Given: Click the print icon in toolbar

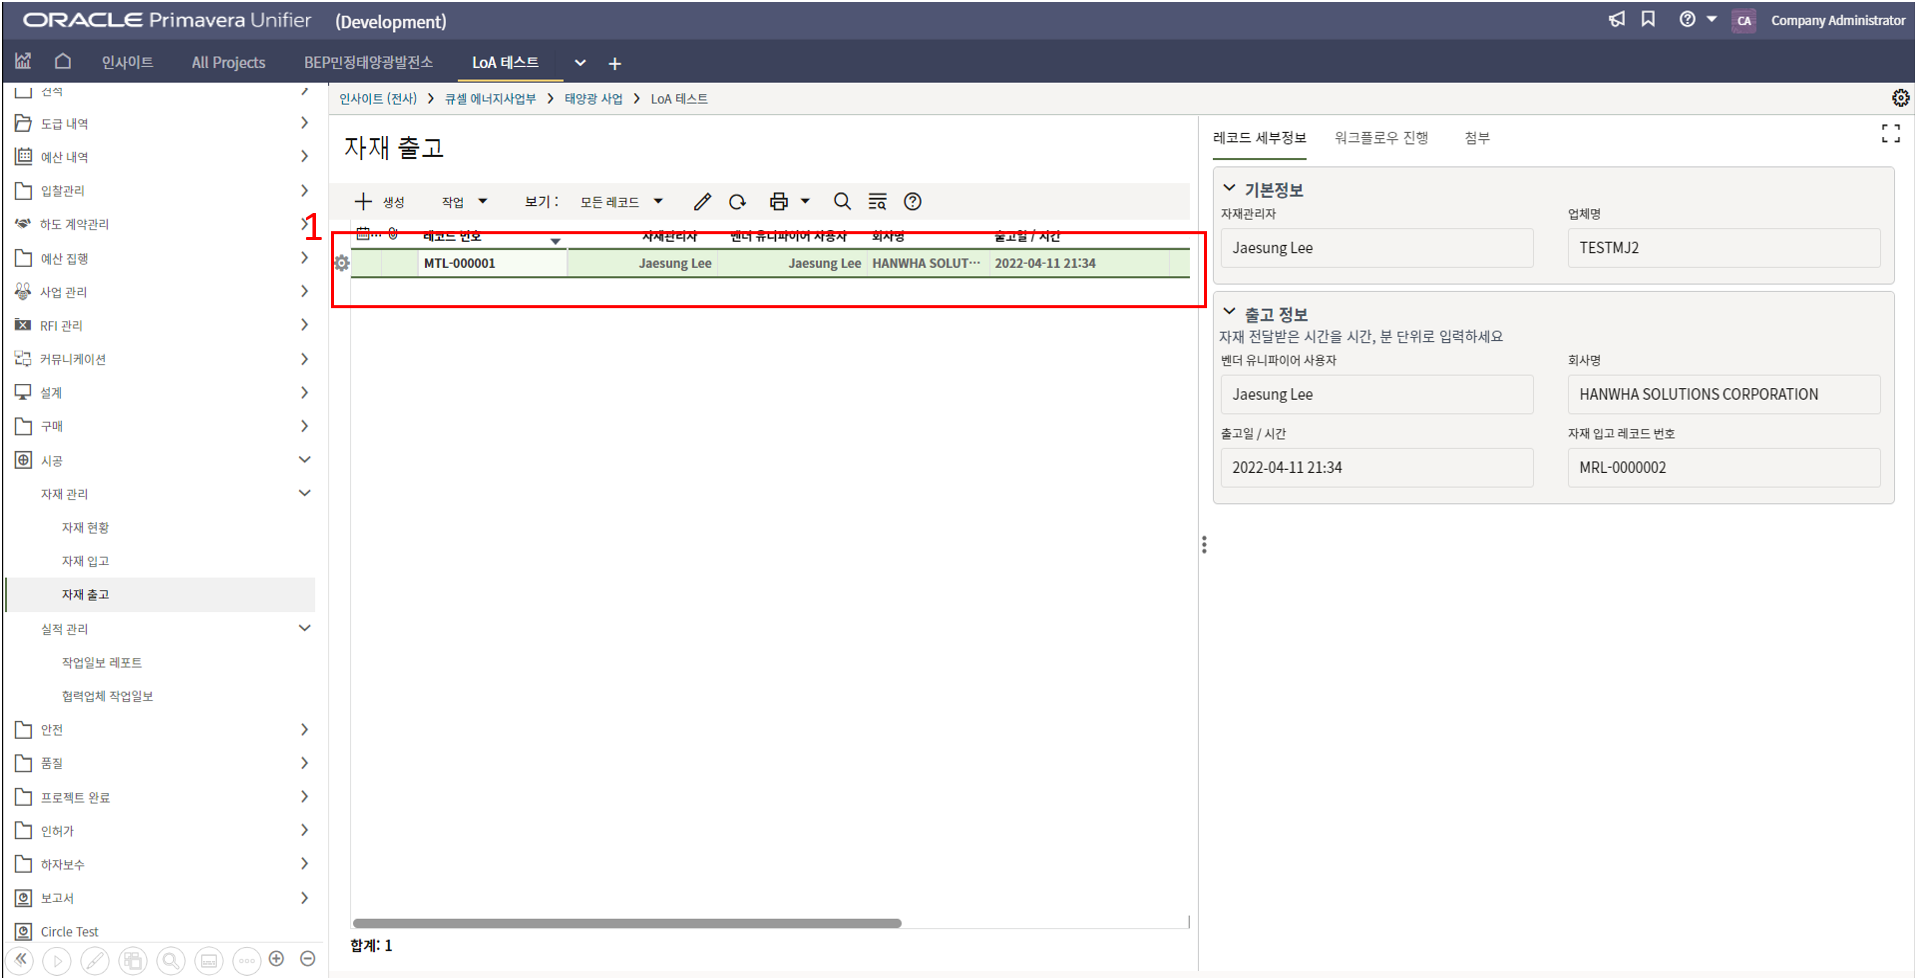Looking at the screenshot, I should (778, 202).
